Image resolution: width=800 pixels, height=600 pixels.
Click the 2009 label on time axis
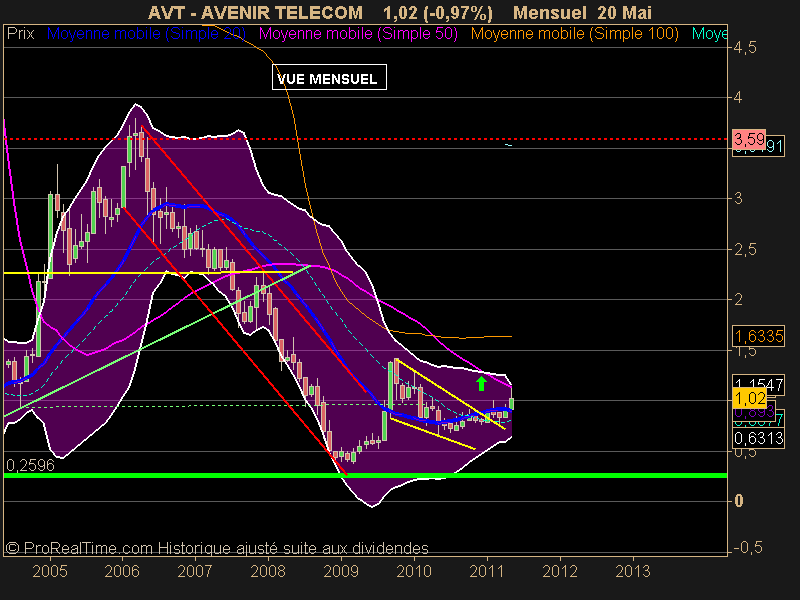pos(341,571)
